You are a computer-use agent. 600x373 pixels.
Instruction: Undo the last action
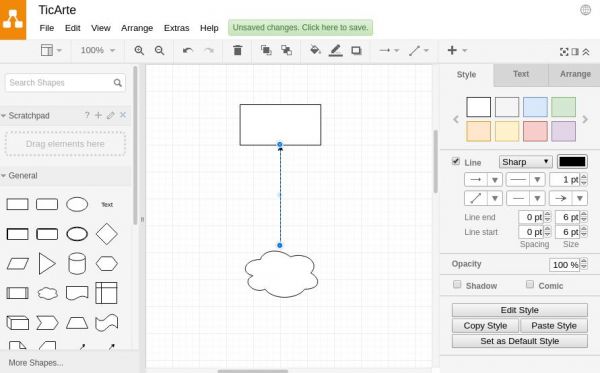click(188, 50)
